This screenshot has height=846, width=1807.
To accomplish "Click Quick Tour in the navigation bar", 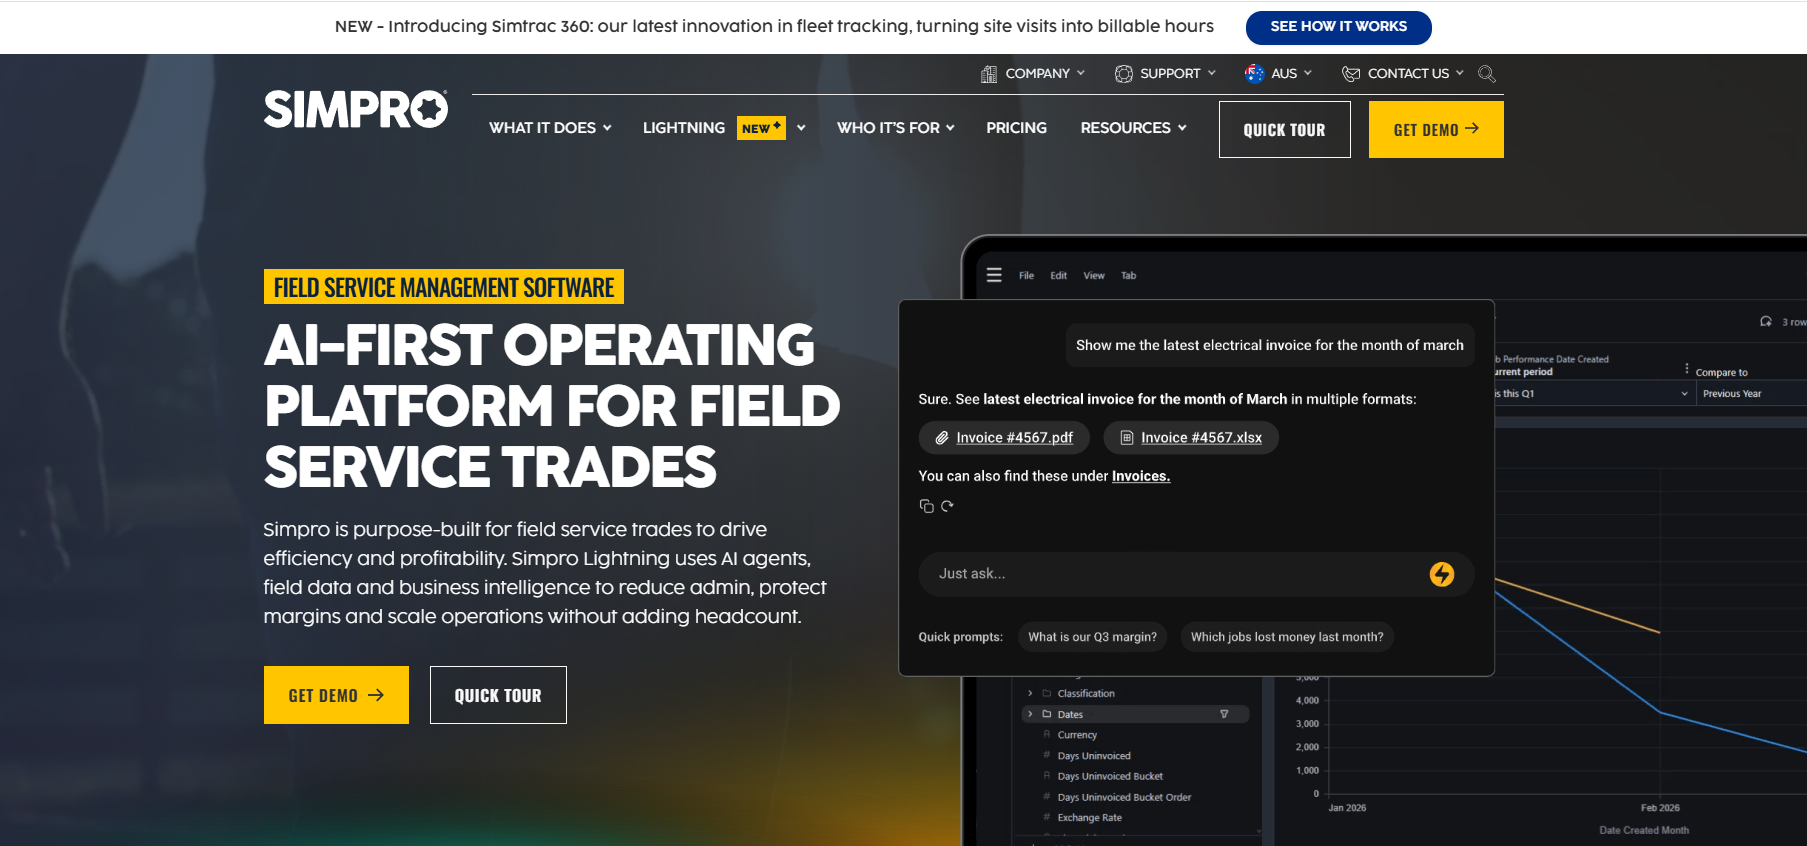I will [x=1284, y=129].
